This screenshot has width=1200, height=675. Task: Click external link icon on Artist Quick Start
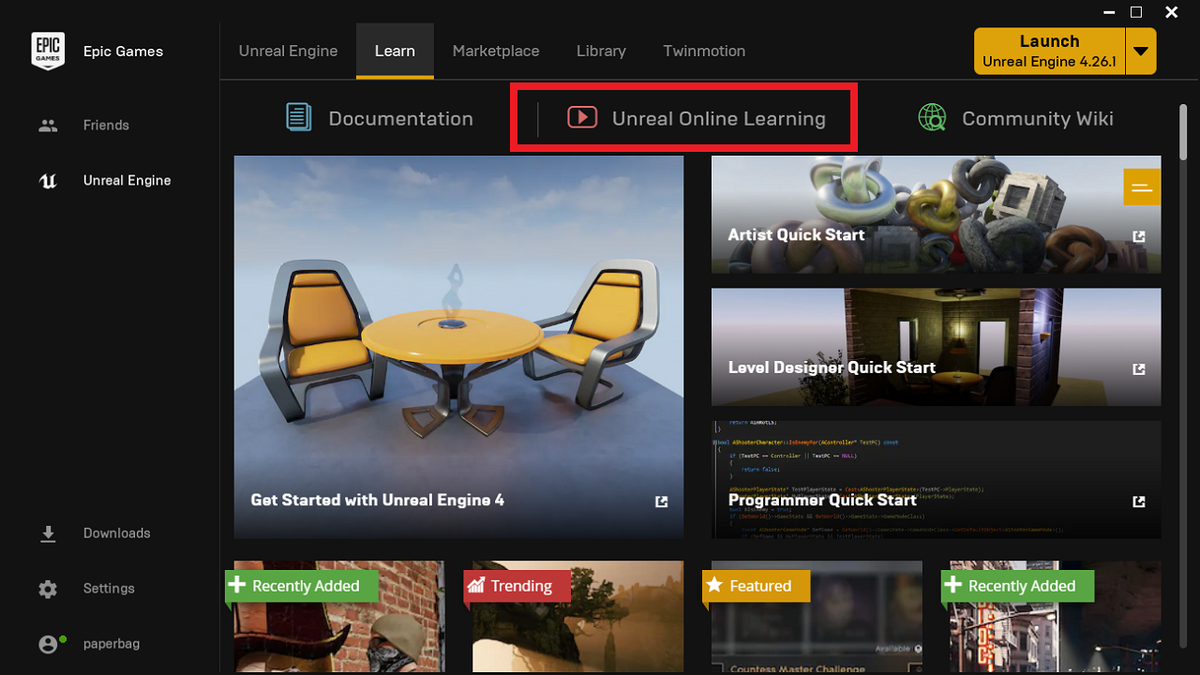(1139, 236)
